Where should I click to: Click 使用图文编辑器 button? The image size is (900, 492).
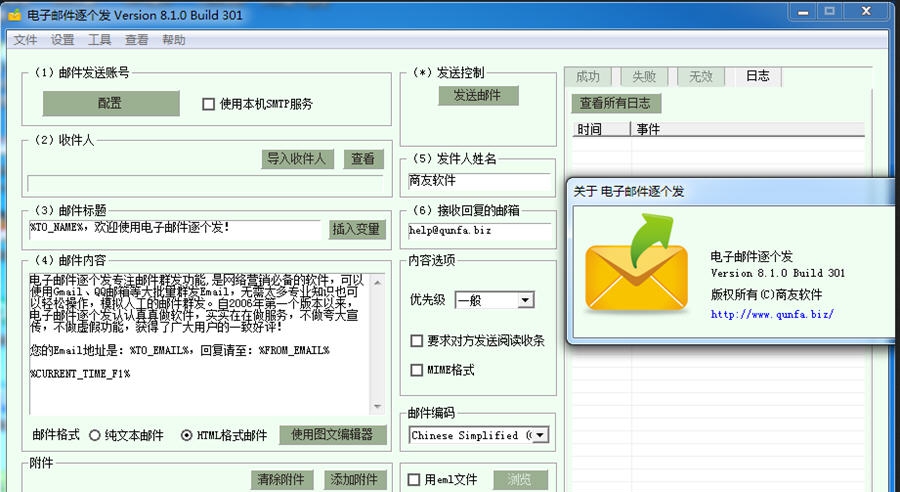[x=333, y=435]
